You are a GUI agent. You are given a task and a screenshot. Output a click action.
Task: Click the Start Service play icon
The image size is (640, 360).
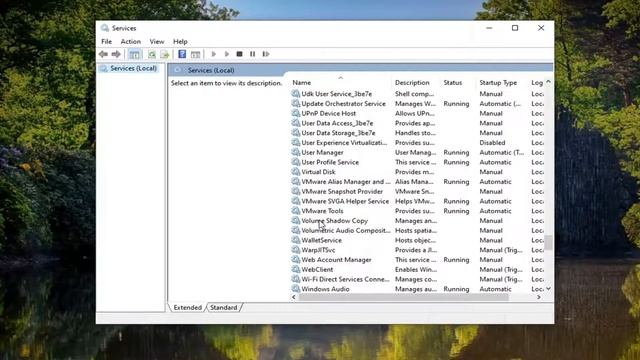213,54
